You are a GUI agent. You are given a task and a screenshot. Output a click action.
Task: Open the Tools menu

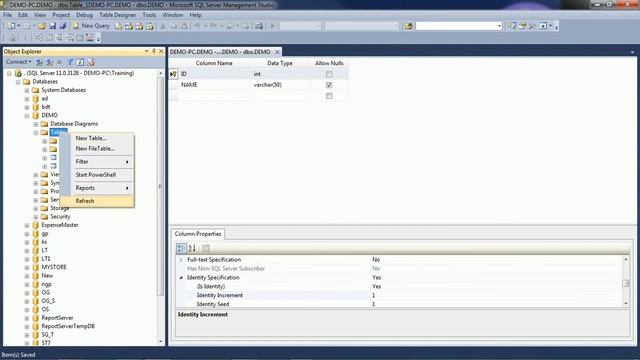tap(149, 15)
